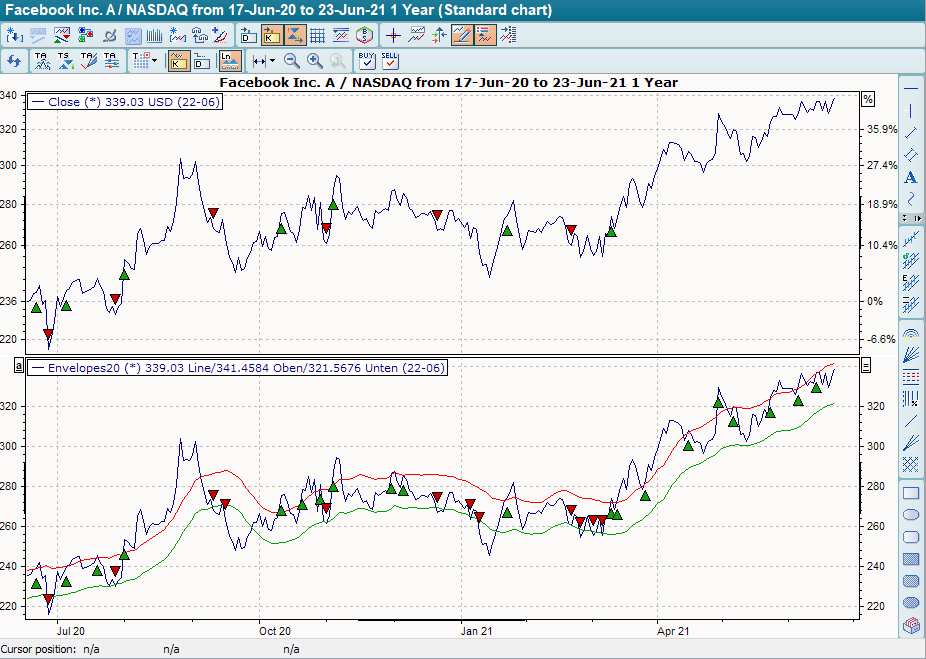Enable the SELL signal checkbox
926x659 pixels.
(392, 61)
